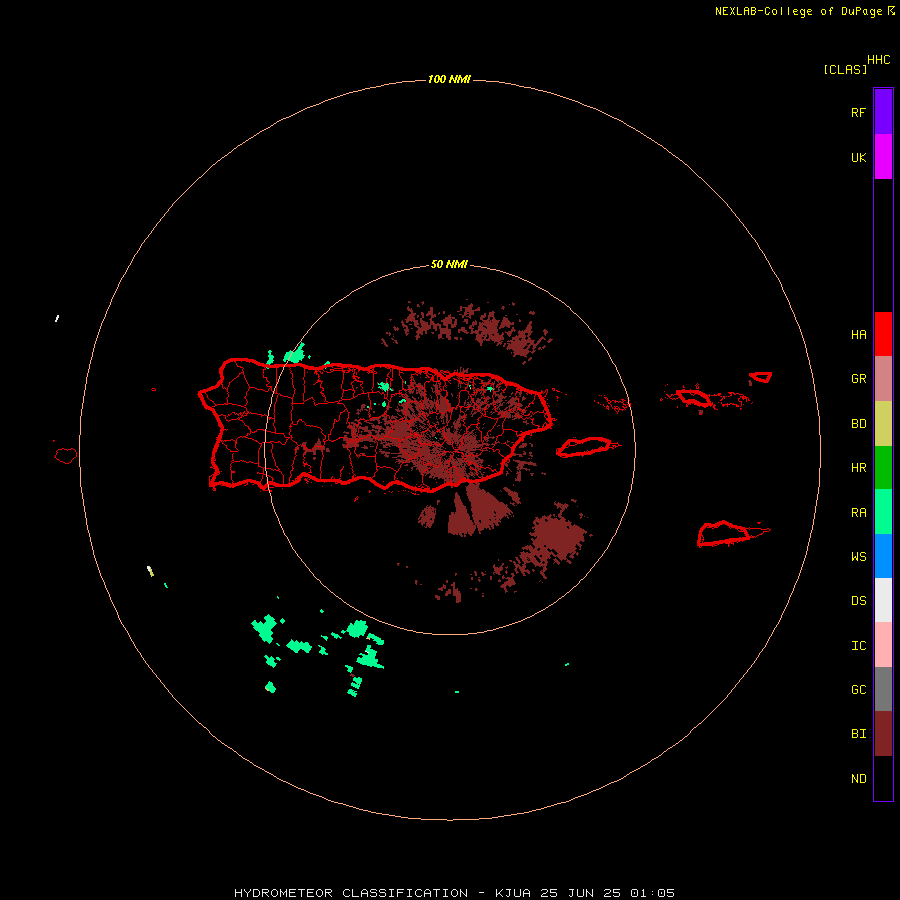Click the GR pink-brown legend swatch
This screenshot has width=900, height=900.
pos(883,379)
